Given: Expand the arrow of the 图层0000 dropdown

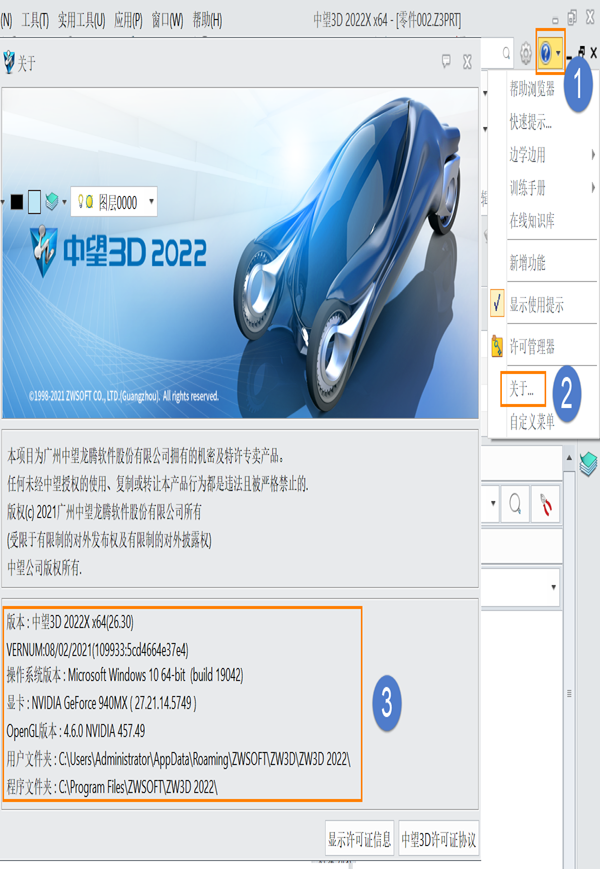Looking at the screenshot, I should pyautogui.click(x=151, y=202).
